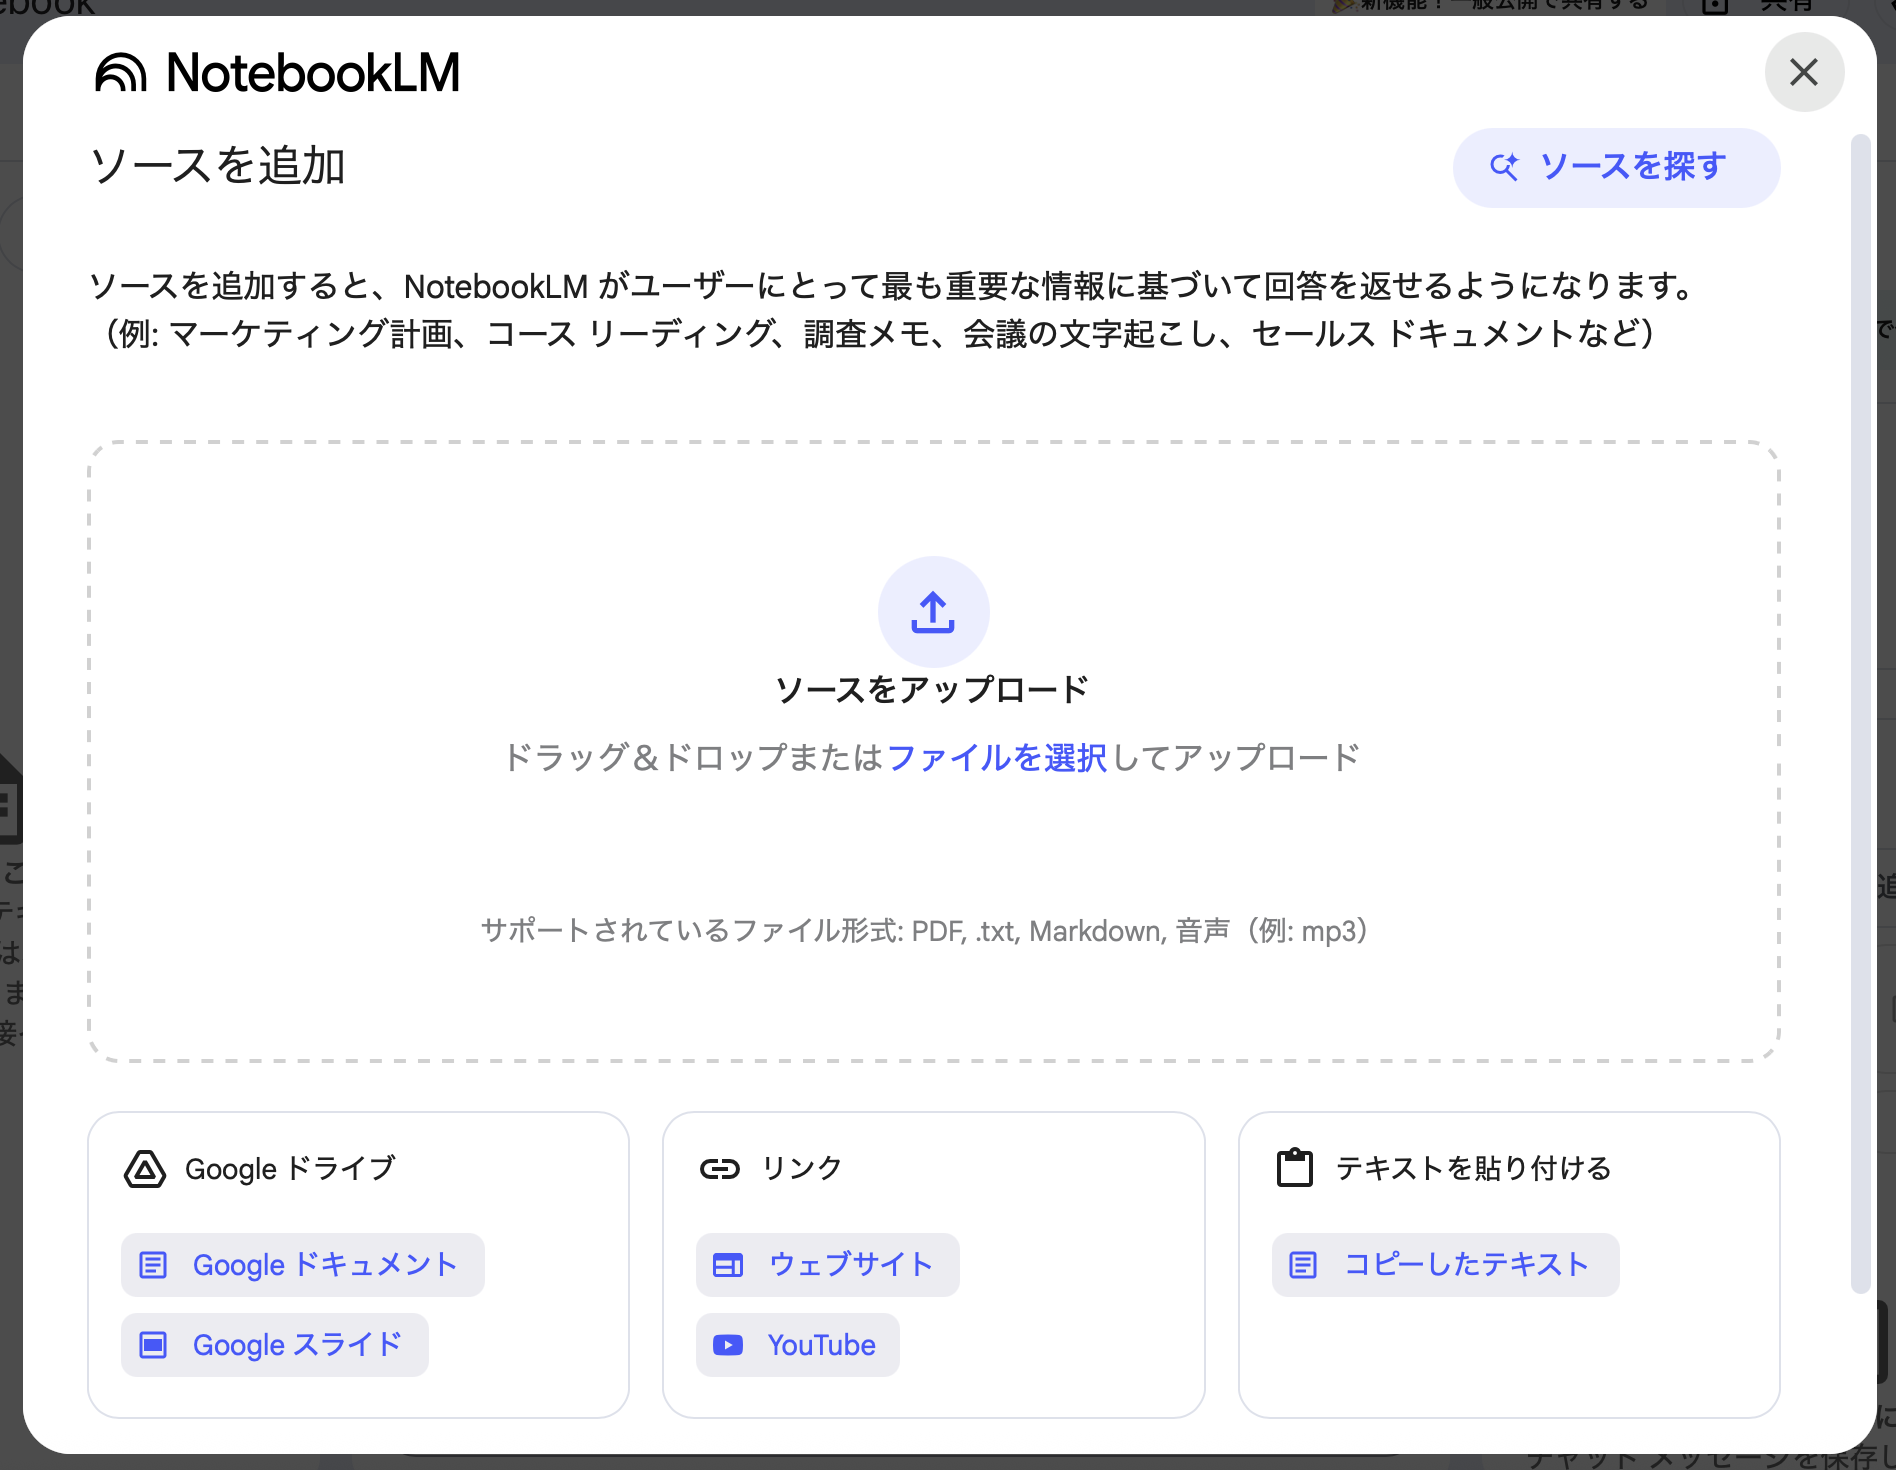Click the document icon in Google ドキュメント

pyautogui.click(x=153, y=1265)
